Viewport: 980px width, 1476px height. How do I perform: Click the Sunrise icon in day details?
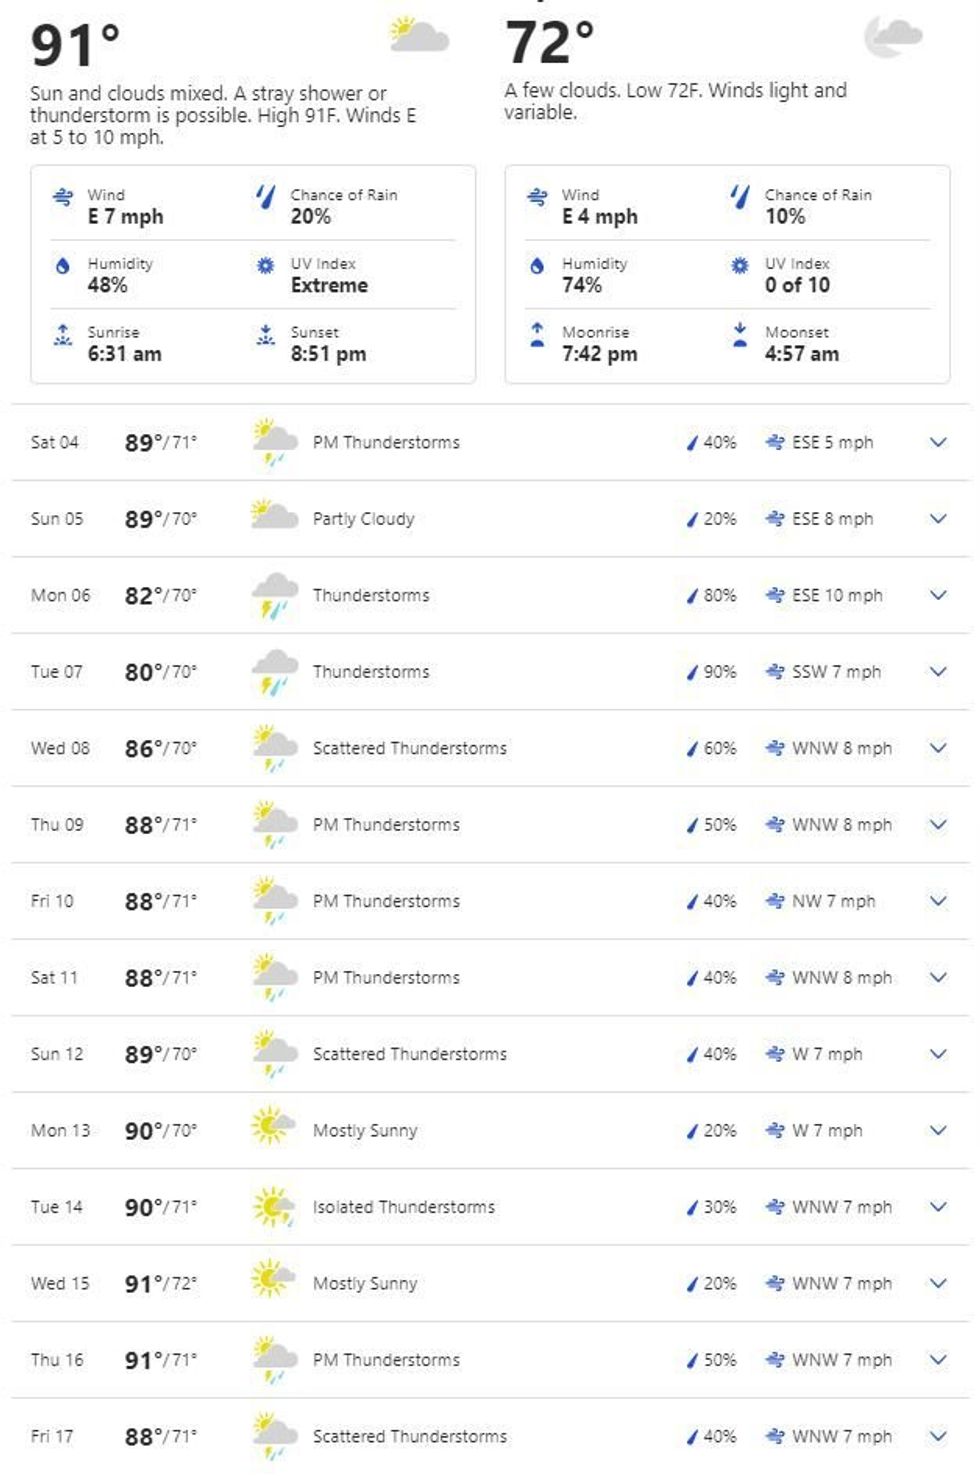[63, 335]
